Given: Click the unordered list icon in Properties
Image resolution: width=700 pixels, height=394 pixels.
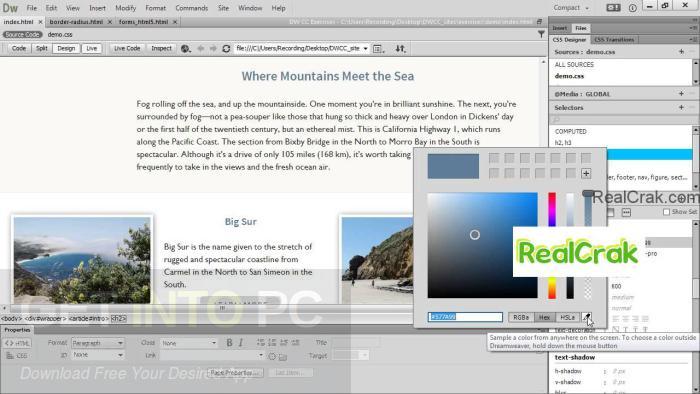Looking at the screenshot, I should coord(261,343).
